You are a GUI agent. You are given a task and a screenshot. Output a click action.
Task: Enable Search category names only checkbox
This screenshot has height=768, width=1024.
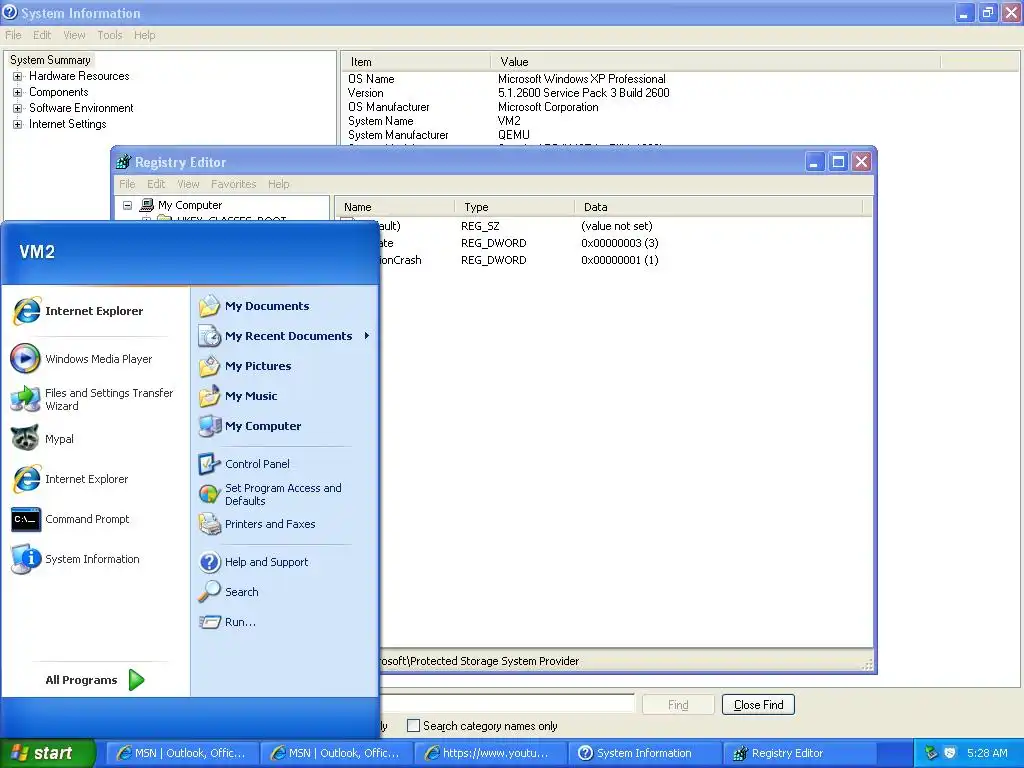[413, 726]
